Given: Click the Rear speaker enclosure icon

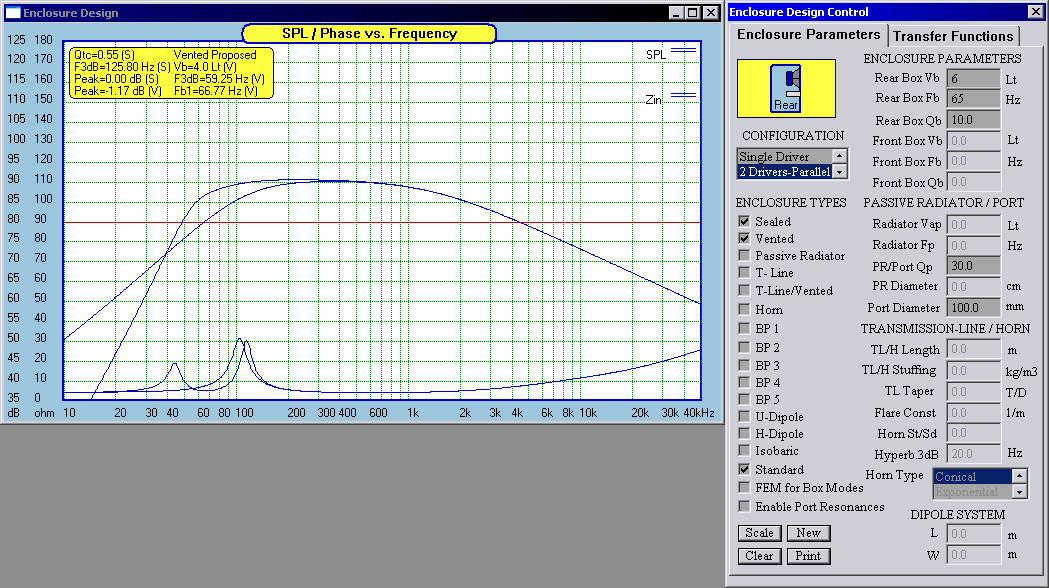Looking at the screenshot, I should [x=786, y=88].
